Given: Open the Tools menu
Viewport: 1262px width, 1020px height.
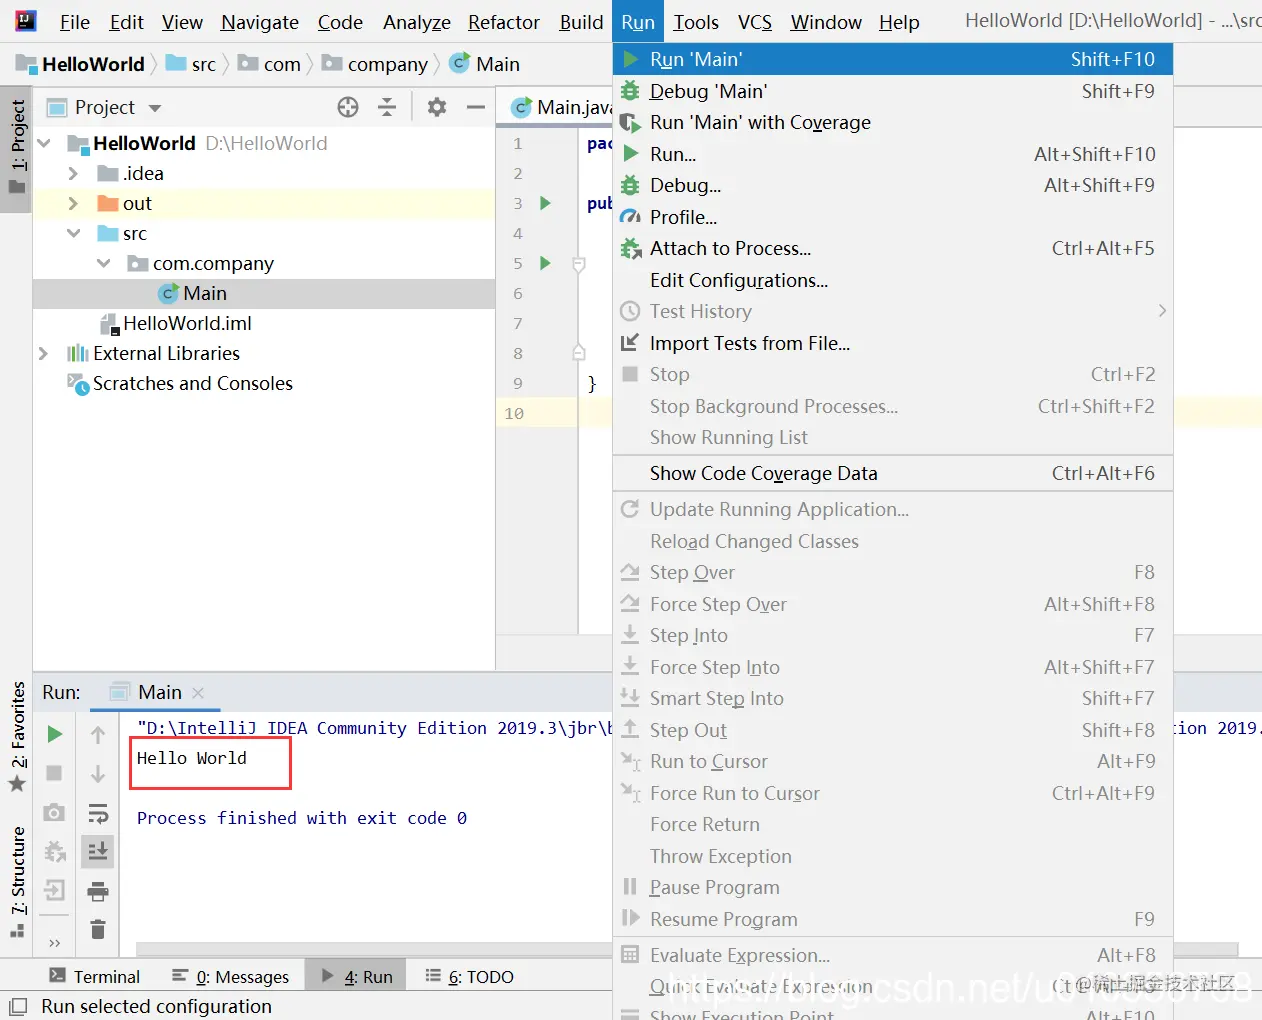Looking at the screenshot, I should 696,22.
